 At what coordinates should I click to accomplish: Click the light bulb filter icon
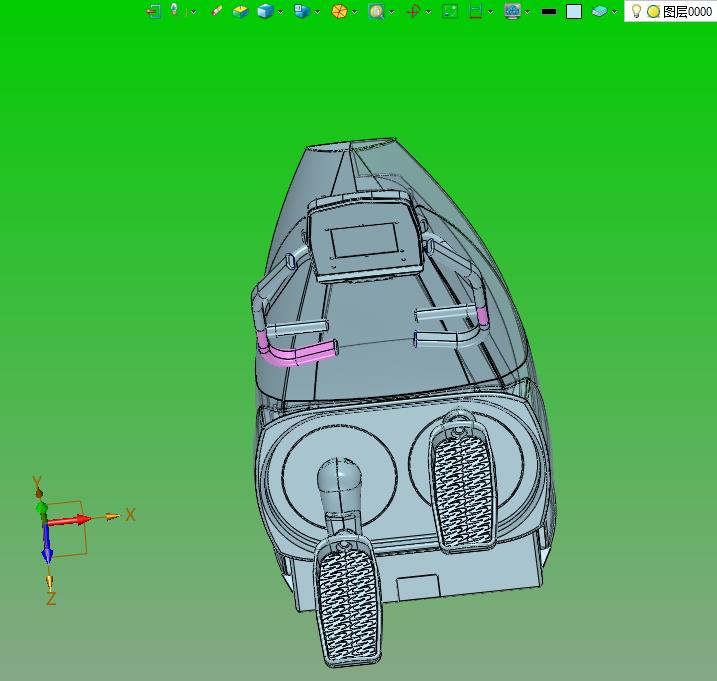pos(174,10)
